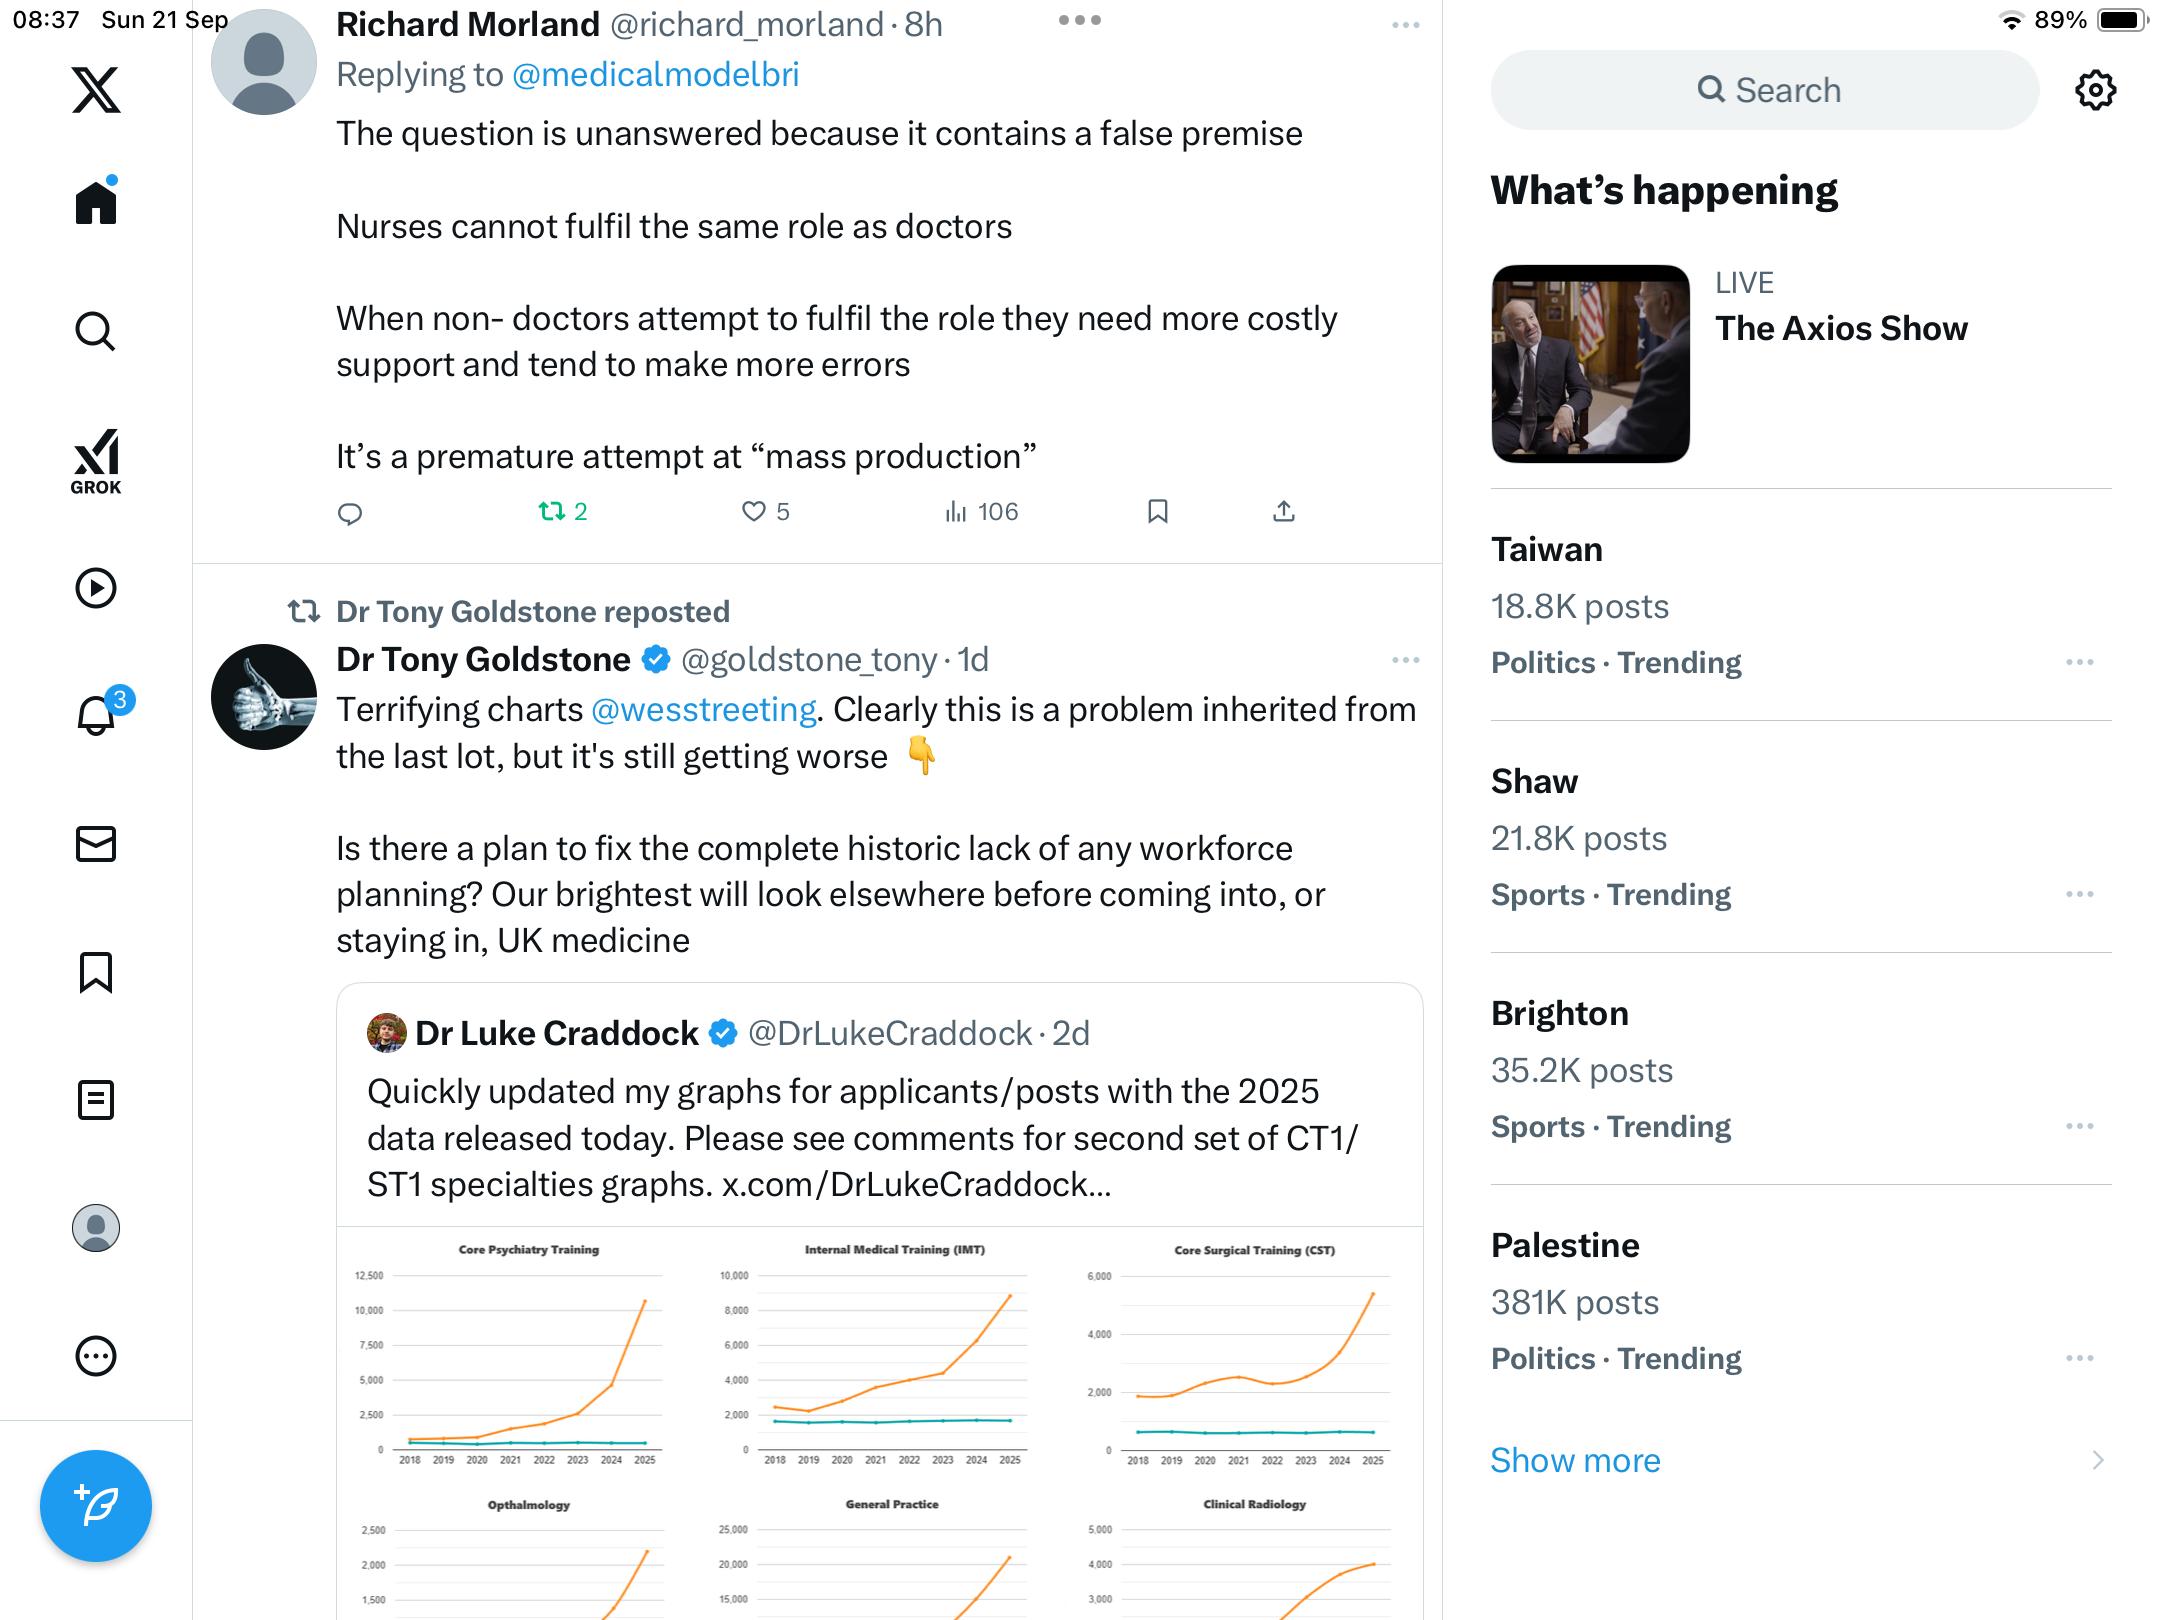Go to the Home tab

[x=96, y=203]
